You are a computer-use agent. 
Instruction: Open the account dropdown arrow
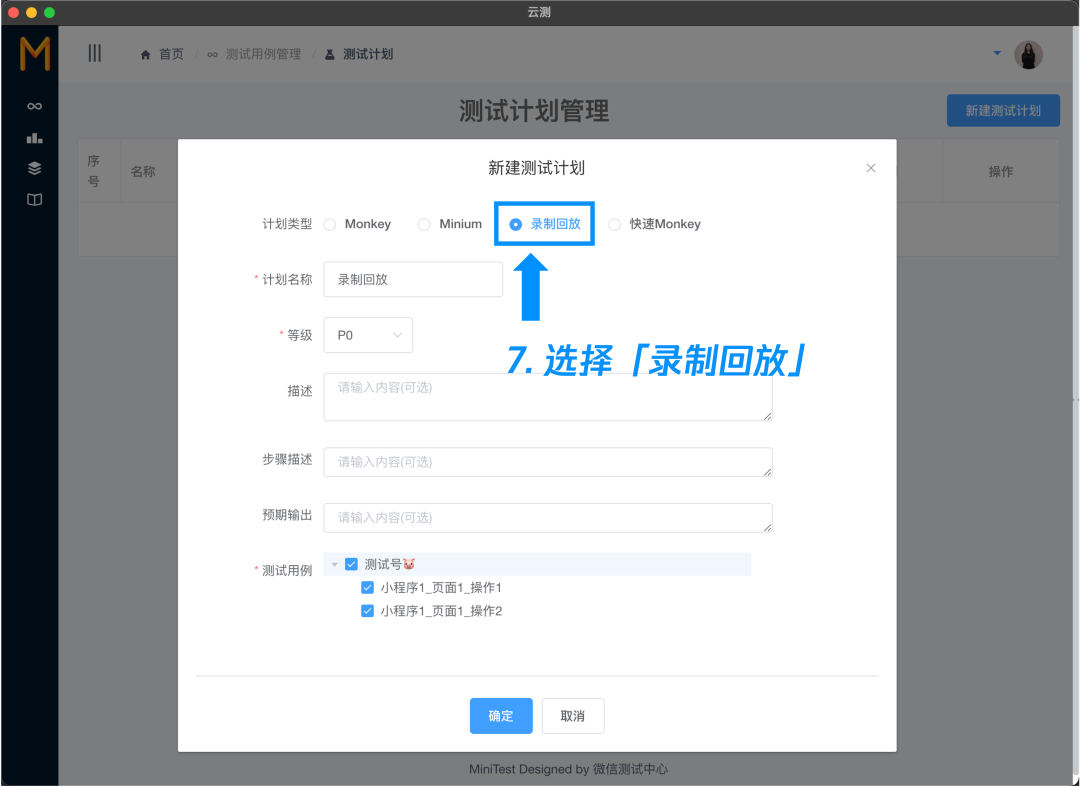(997, 53)
